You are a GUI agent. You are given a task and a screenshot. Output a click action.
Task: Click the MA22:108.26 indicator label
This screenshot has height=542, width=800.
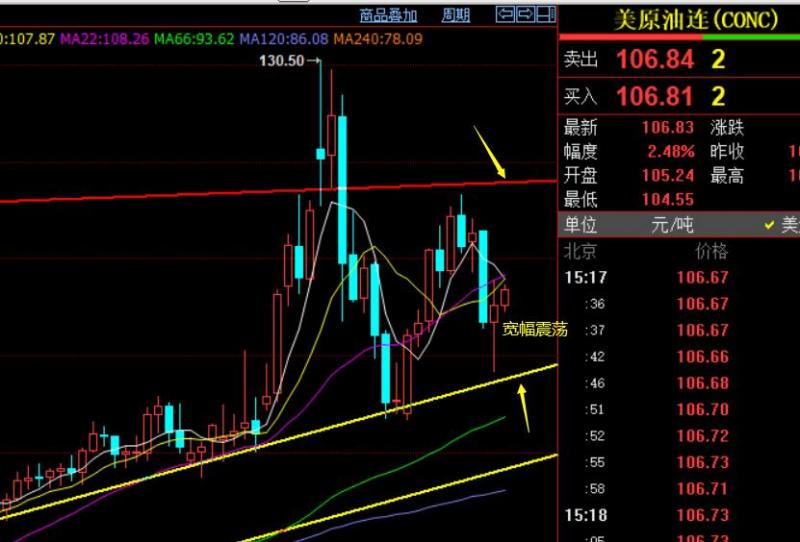point(105,39)
